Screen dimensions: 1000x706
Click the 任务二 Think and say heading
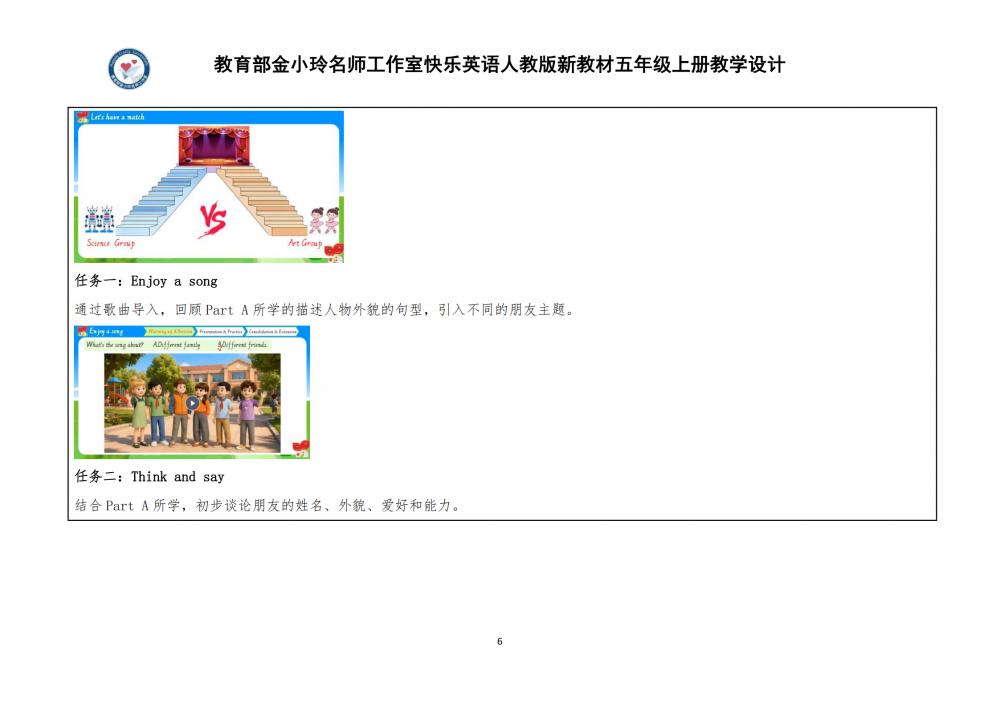tap(150, 477)
